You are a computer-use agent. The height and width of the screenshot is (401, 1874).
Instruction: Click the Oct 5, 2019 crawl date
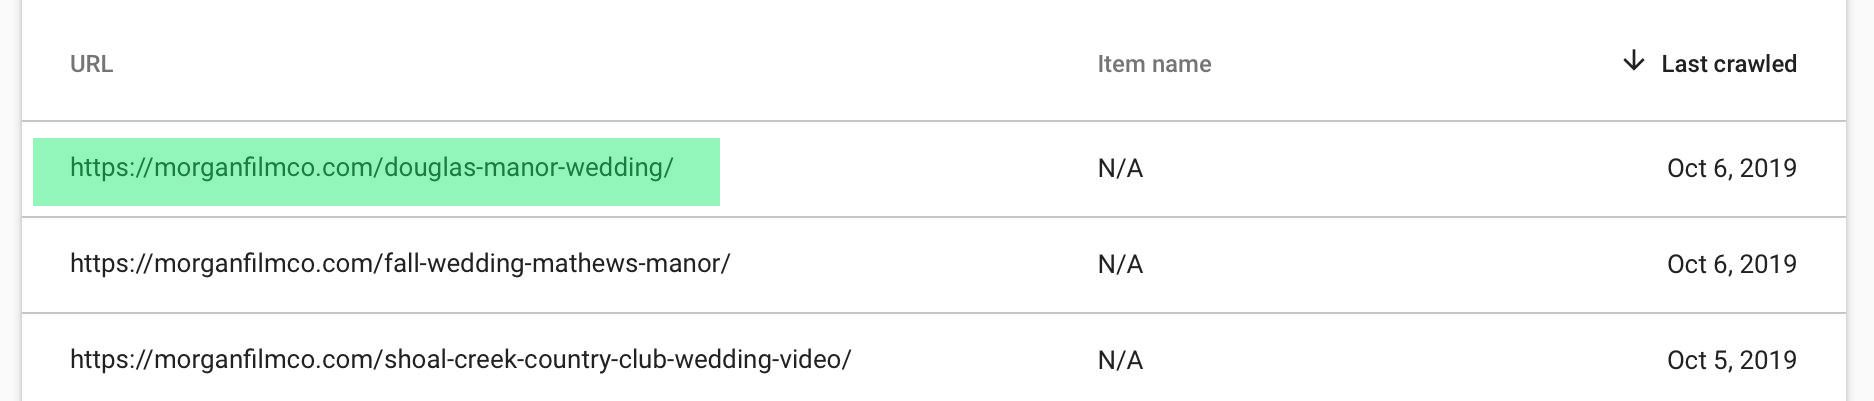click(1732, 360)
